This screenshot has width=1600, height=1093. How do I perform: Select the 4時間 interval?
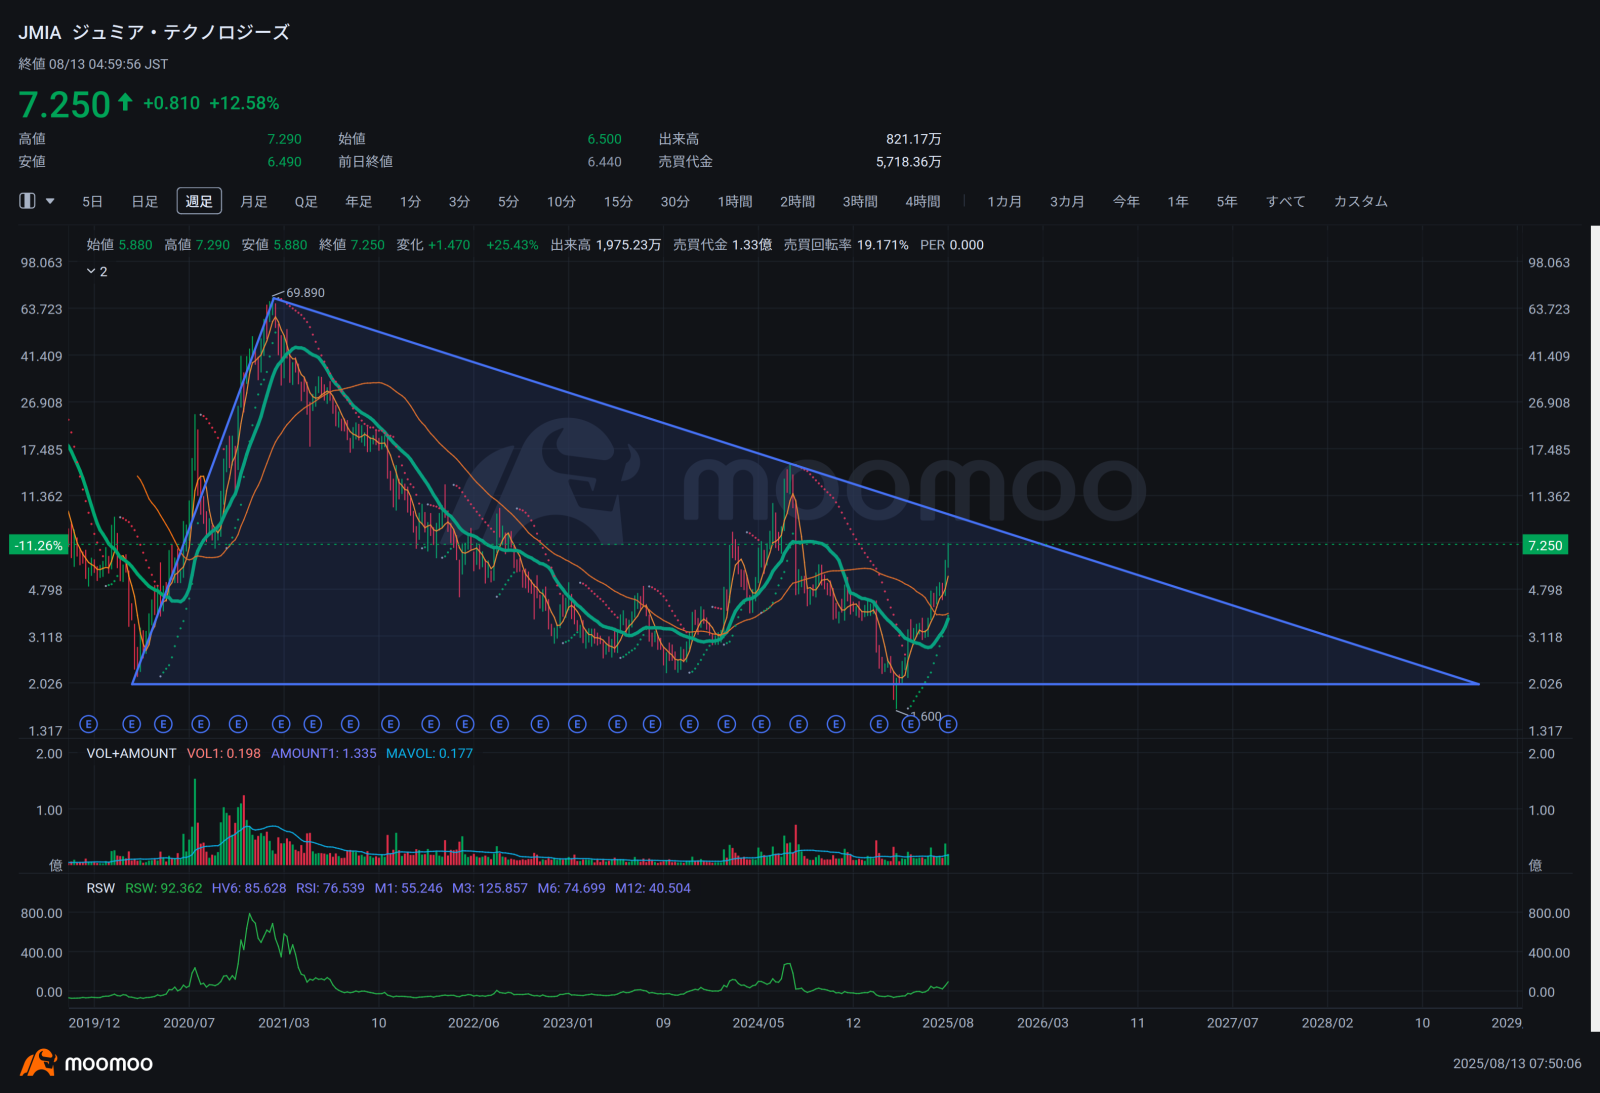coord(922,201)
